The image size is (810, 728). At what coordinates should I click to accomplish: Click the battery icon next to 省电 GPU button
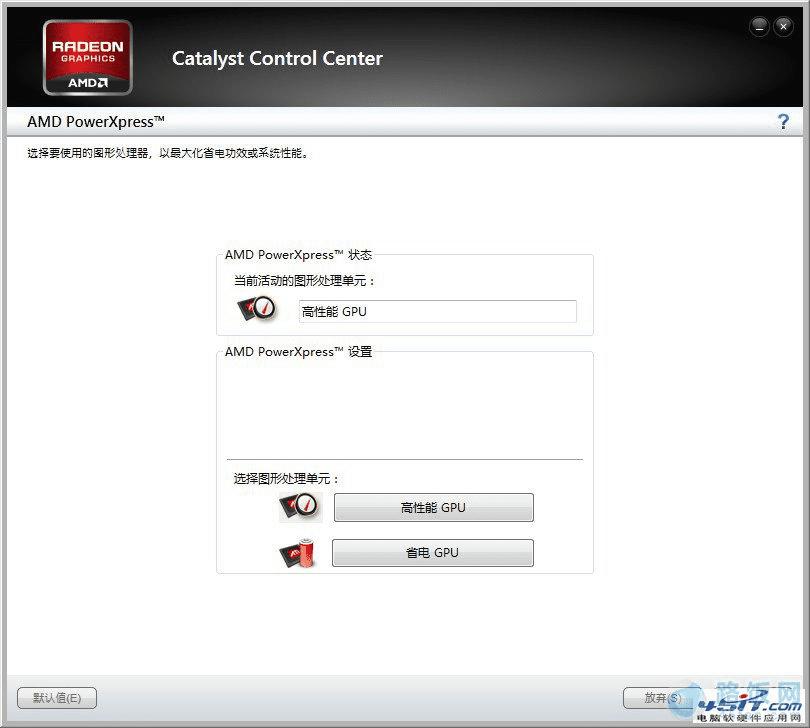coord(298,553)
